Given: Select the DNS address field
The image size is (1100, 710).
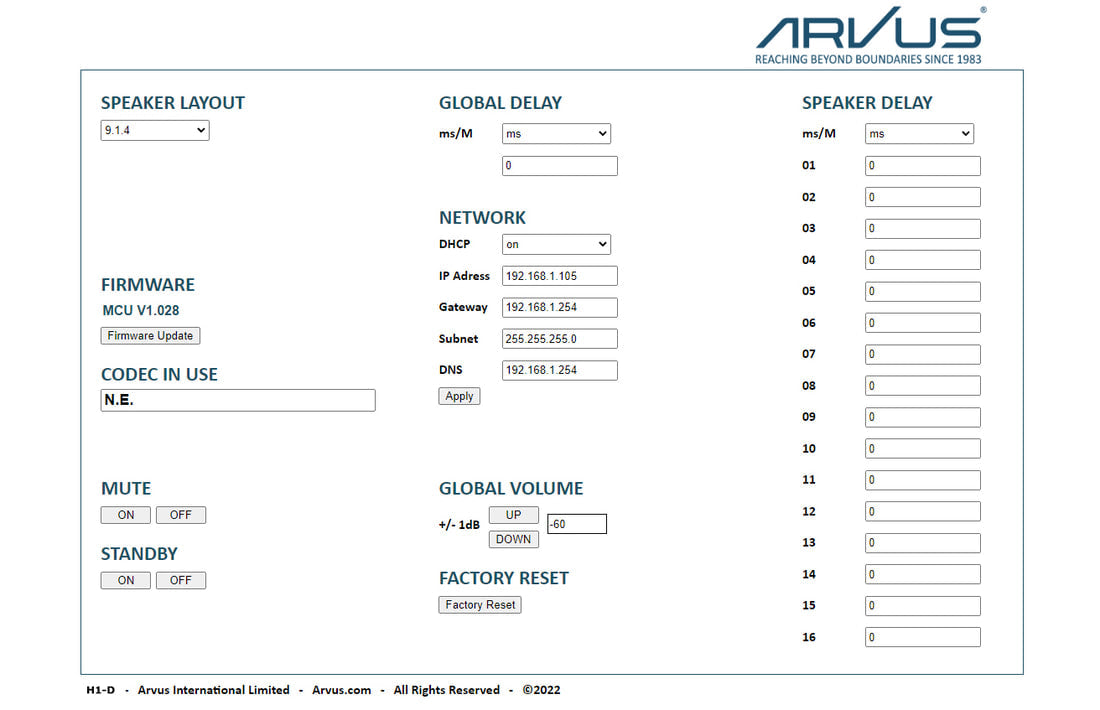Looking at the screenshot, I should tap(559, 370).
